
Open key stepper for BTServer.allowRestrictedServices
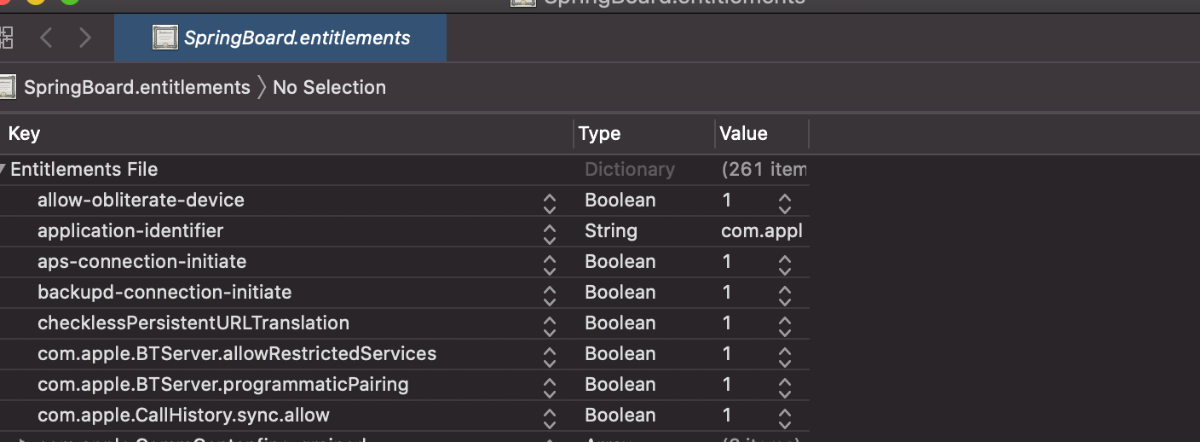[x=549, y=357]
